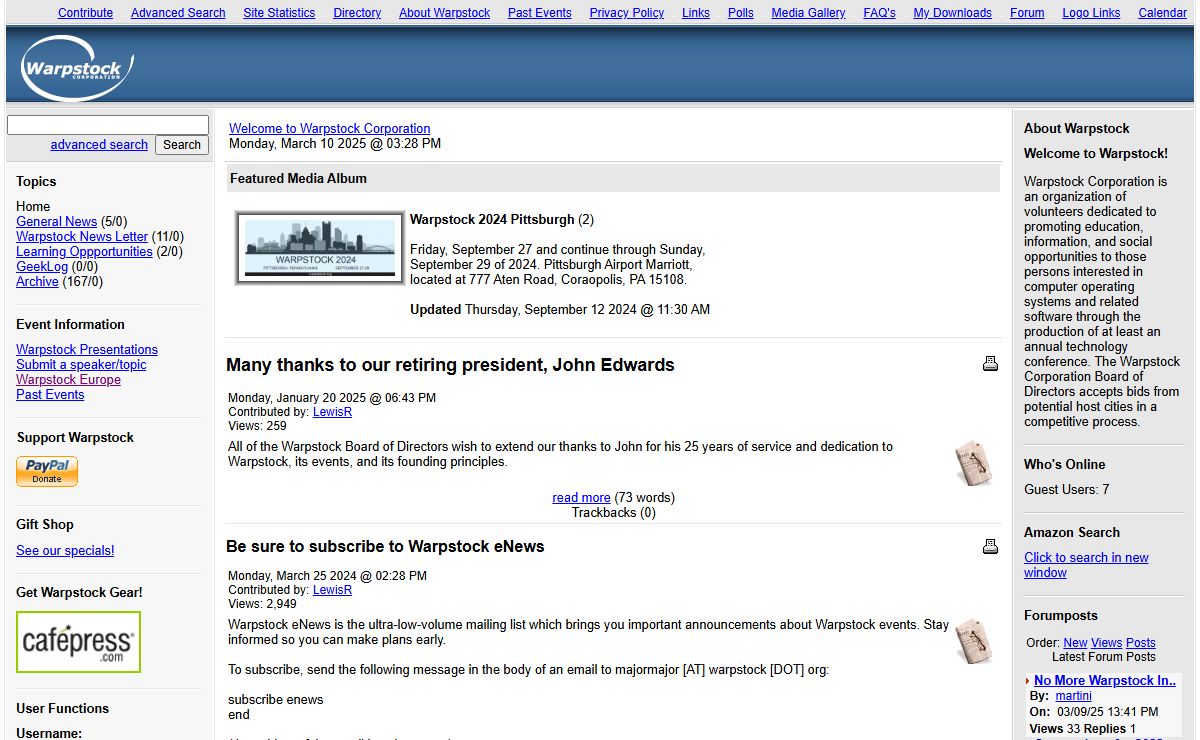Click the PayPal Donate button
1200x740 pixels.
coord(47,471)
